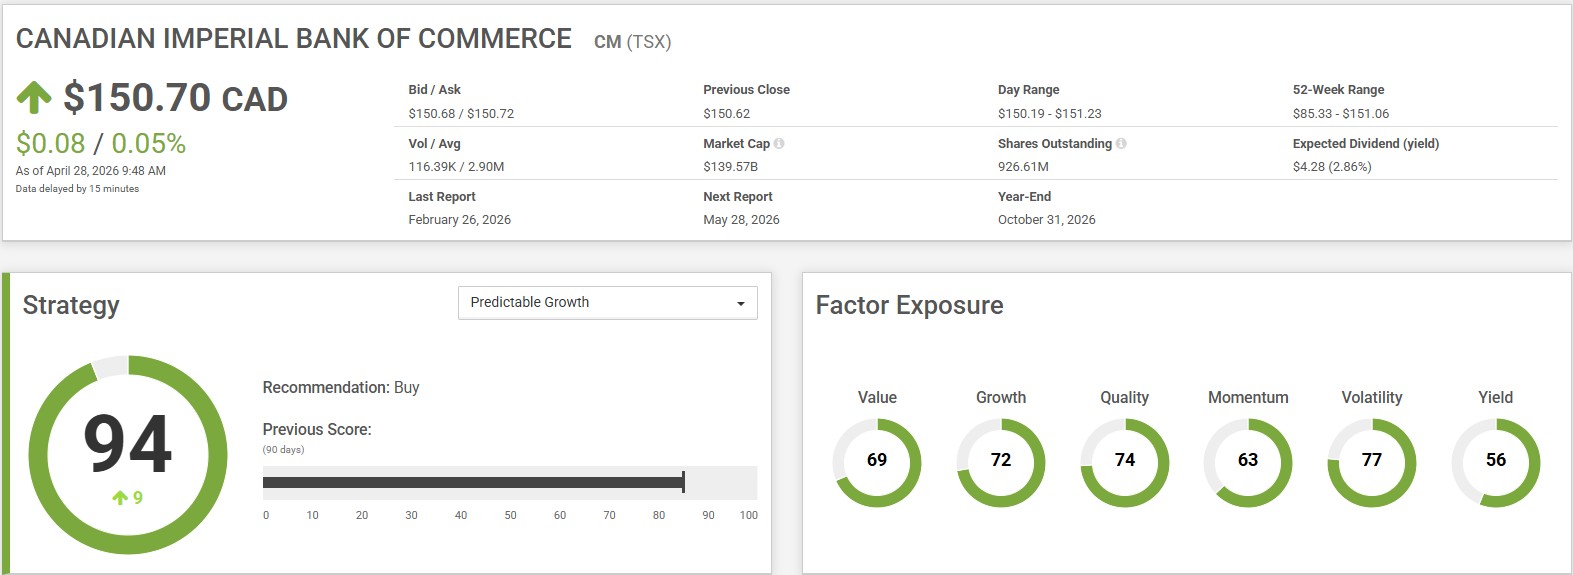Click the Shares Outstanding info icon

pyautogui.click(x=1121, y=144)
